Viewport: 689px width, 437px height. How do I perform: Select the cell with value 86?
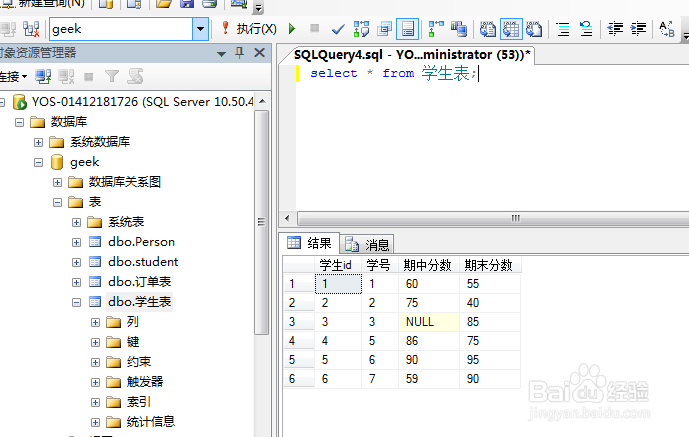(428, 341)
